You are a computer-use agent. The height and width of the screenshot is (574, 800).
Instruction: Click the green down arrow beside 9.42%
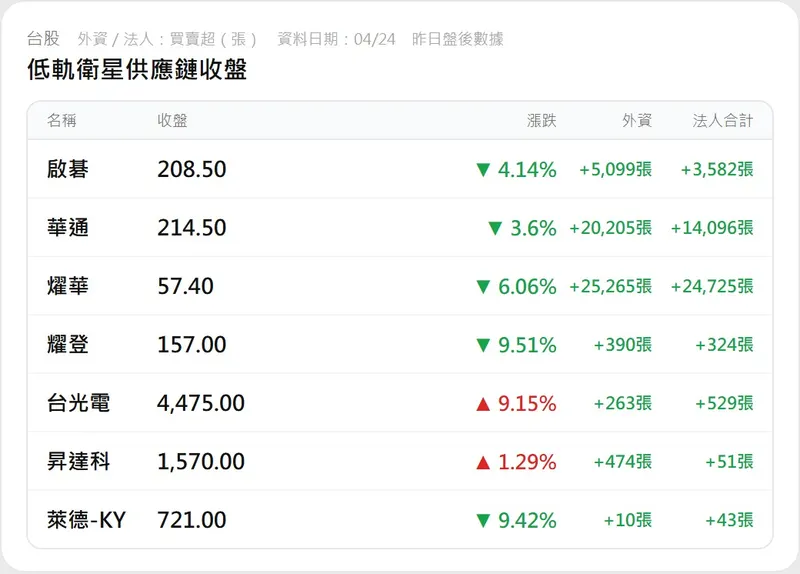[483, 521]
